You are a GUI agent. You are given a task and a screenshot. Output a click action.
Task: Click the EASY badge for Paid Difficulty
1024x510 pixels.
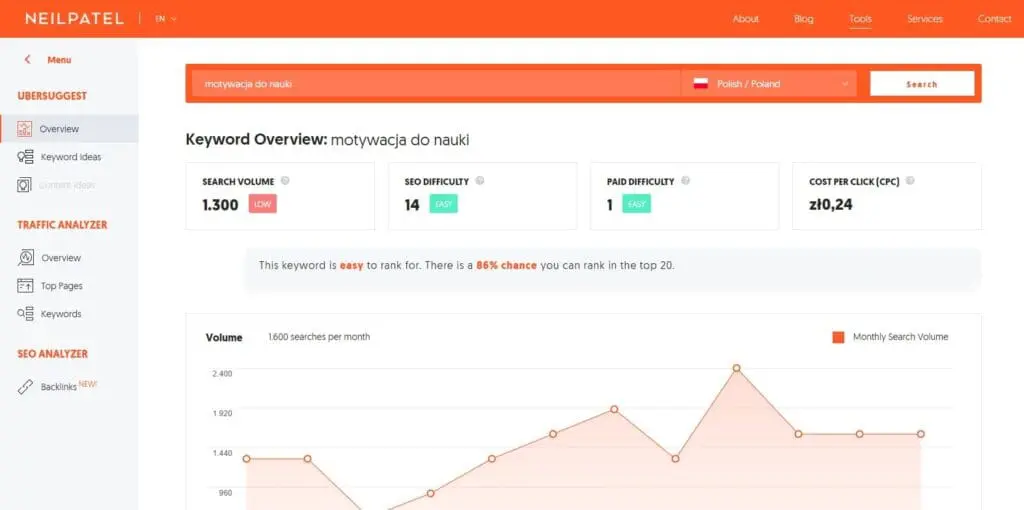(637, 204)
